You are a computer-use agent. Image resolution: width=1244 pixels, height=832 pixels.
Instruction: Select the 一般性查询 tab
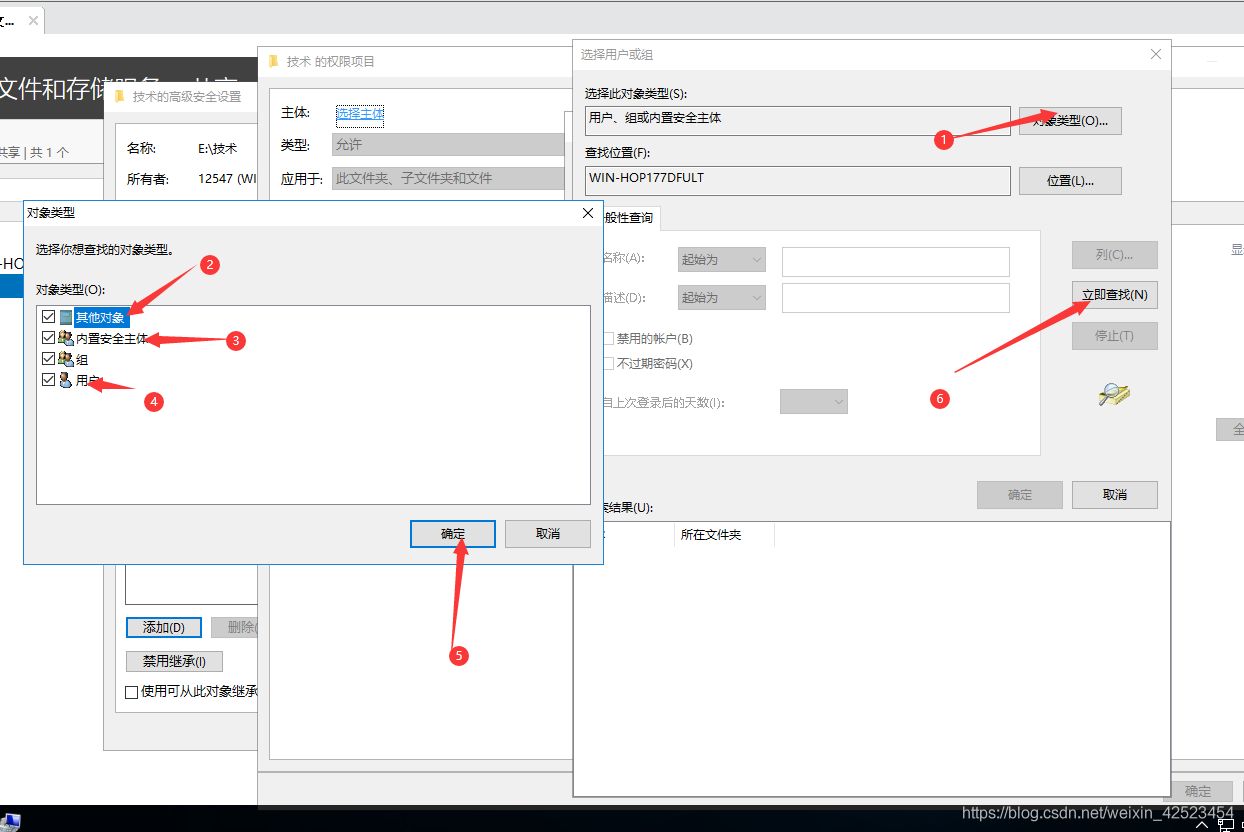(x=629, y=217)
